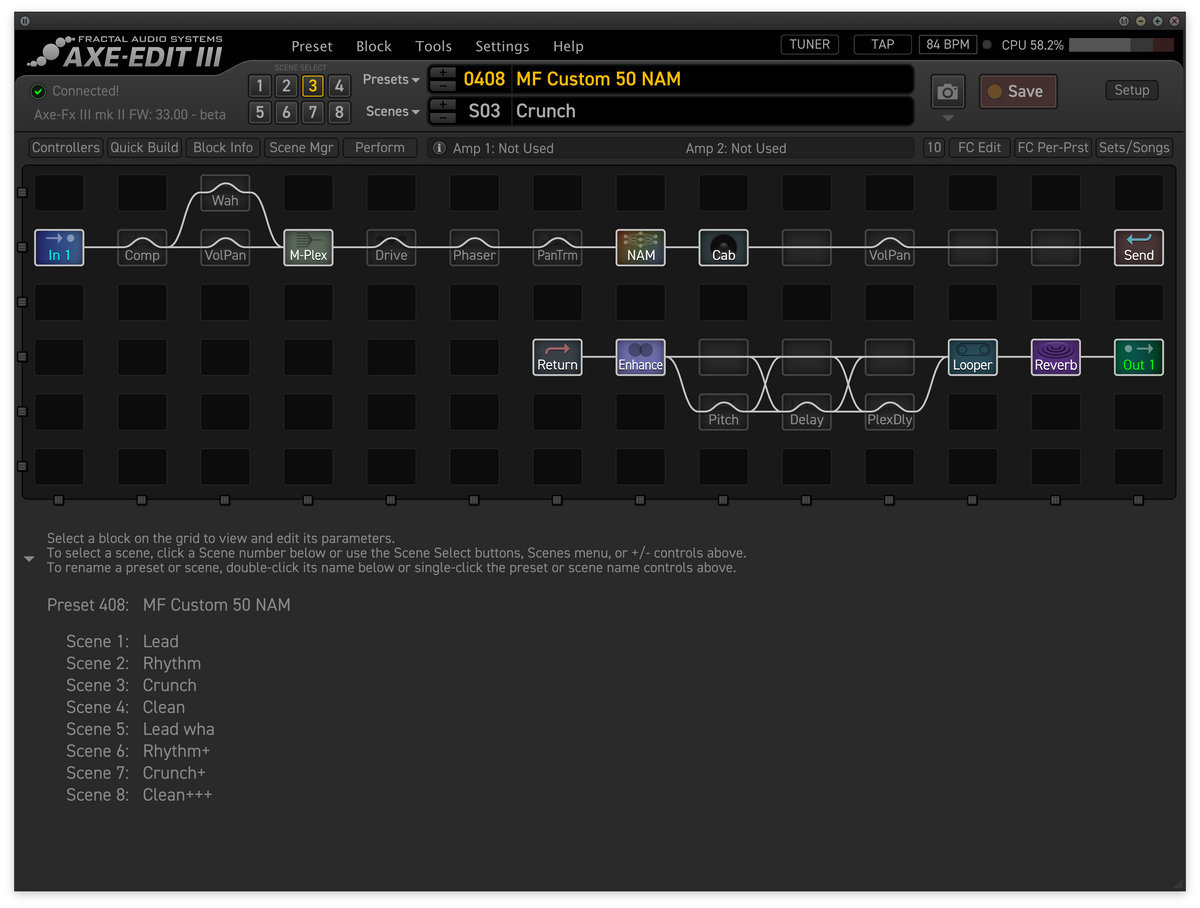This screenshot has width=1200, height=908.
Task: Open the NAM block on the grid
Action: tap(641, 247)
